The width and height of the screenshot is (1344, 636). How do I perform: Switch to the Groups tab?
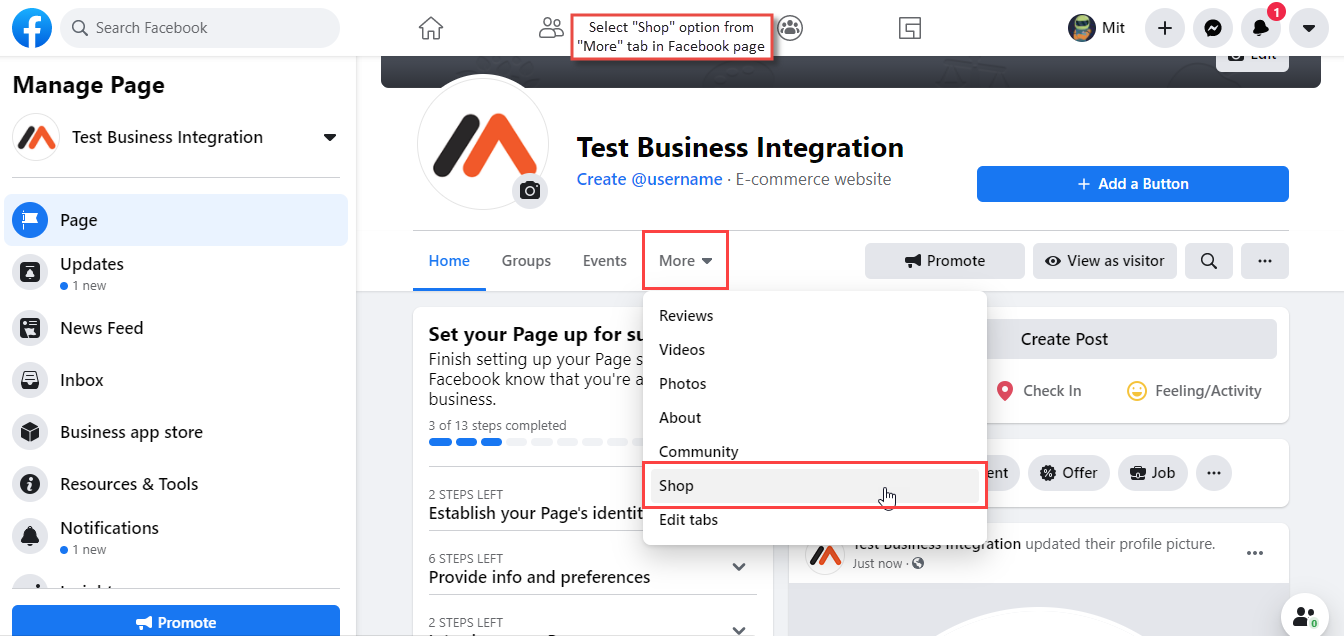pos(526,261)
